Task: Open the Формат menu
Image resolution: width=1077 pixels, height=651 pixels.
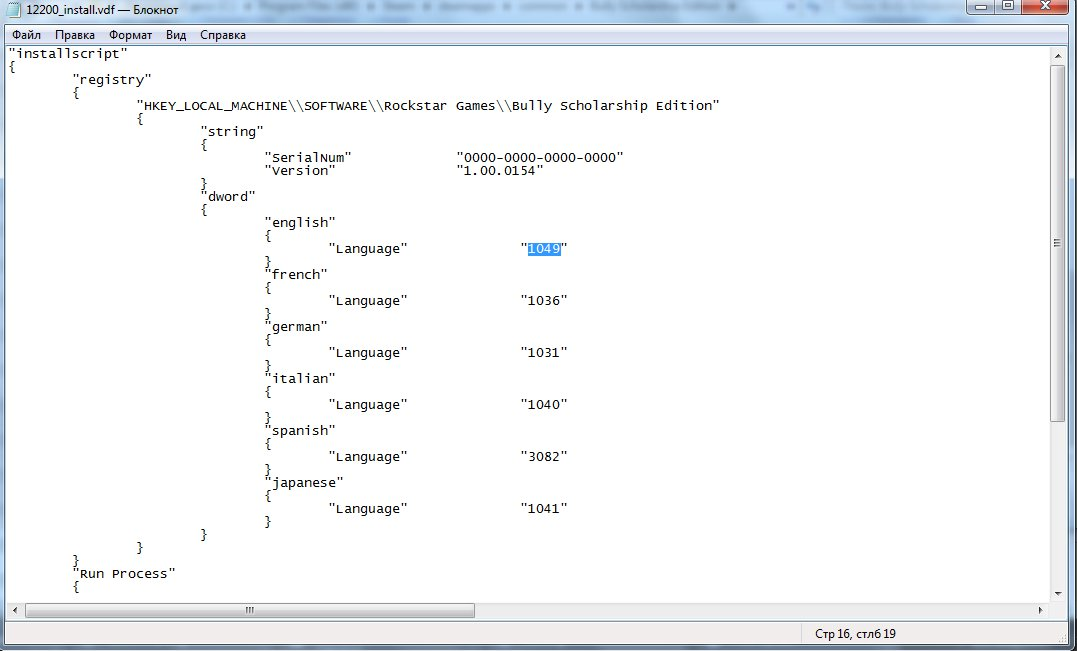Action: click(x=130, y=35)
